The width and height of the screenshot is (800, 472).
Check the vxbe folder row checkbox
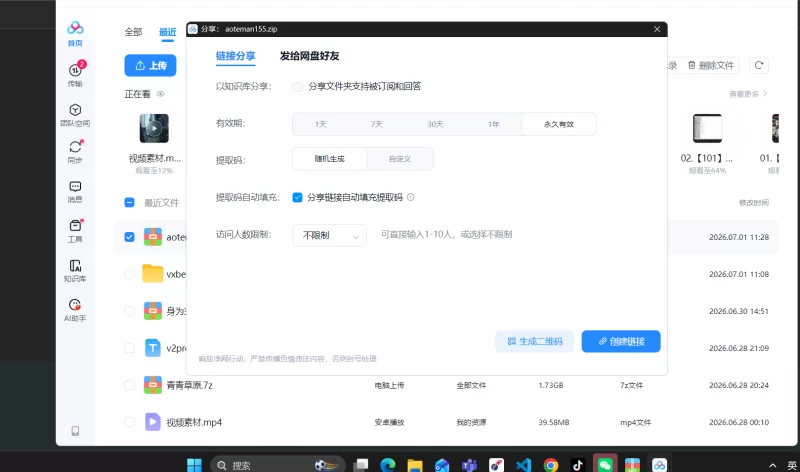(129, 274)
